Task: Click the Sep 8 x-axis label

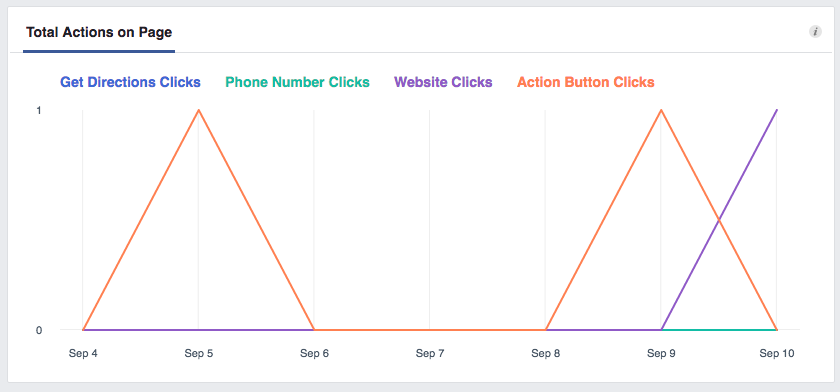Action: pos(546,353)
